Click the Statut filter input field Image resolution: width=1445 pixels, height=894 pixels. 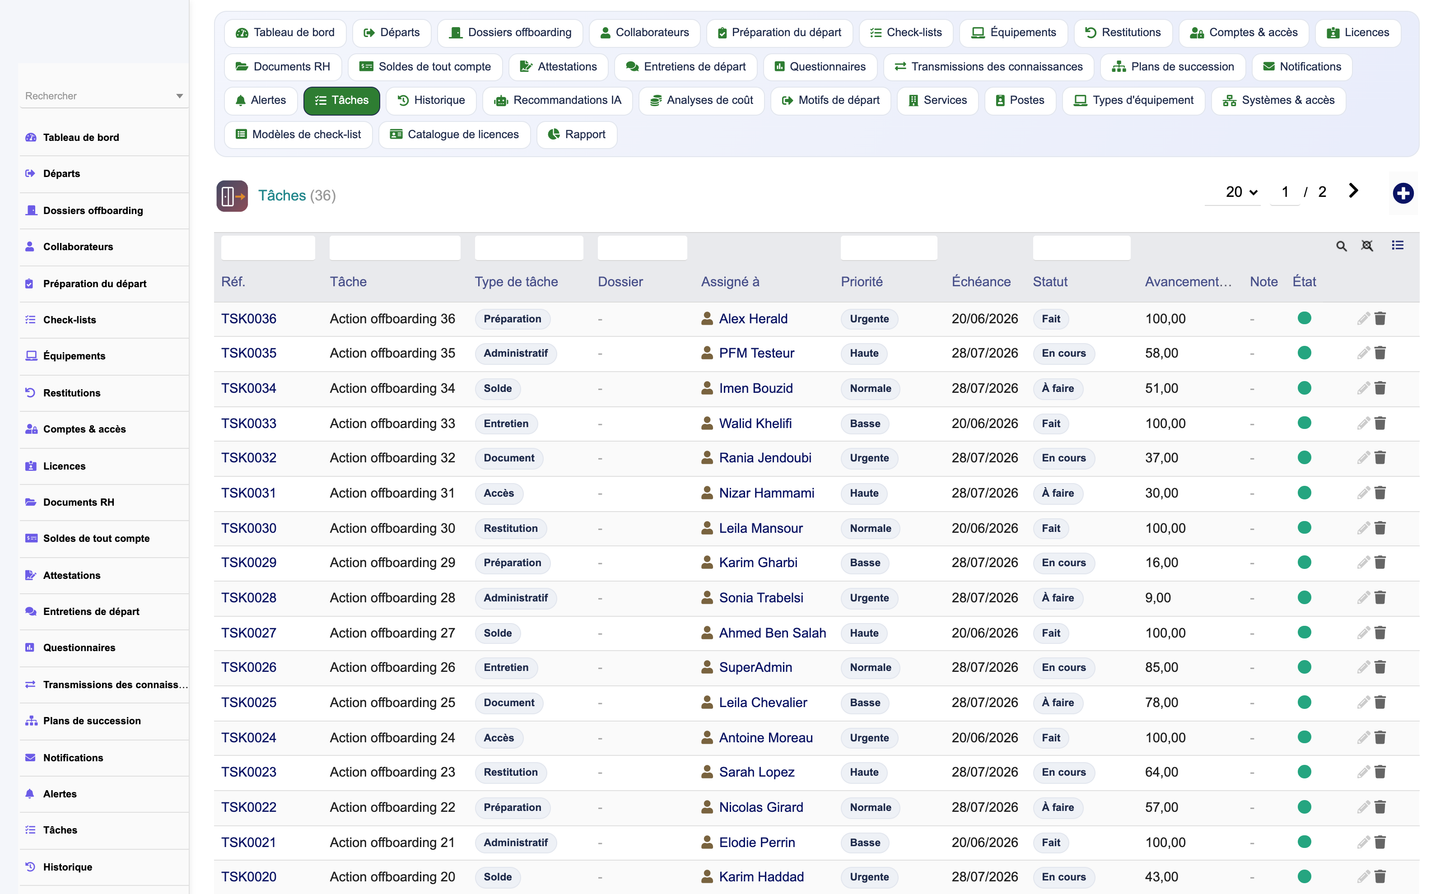(1081, 248)
